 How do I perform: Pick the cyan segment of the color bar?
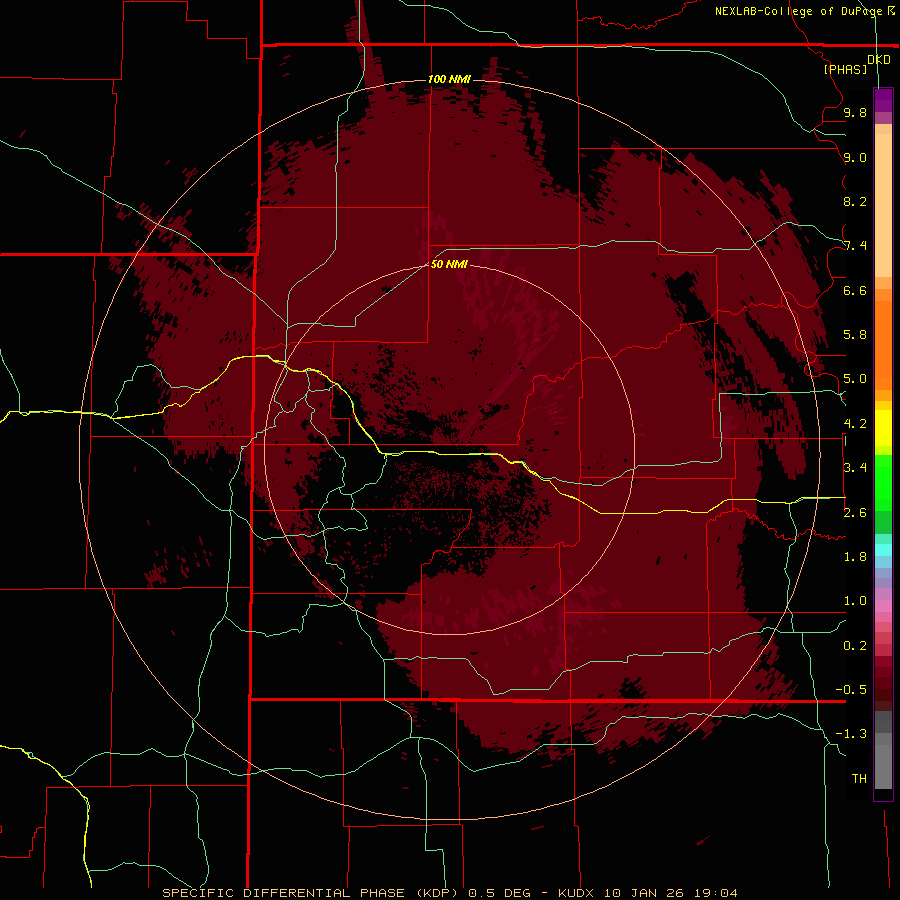point(883,550)
